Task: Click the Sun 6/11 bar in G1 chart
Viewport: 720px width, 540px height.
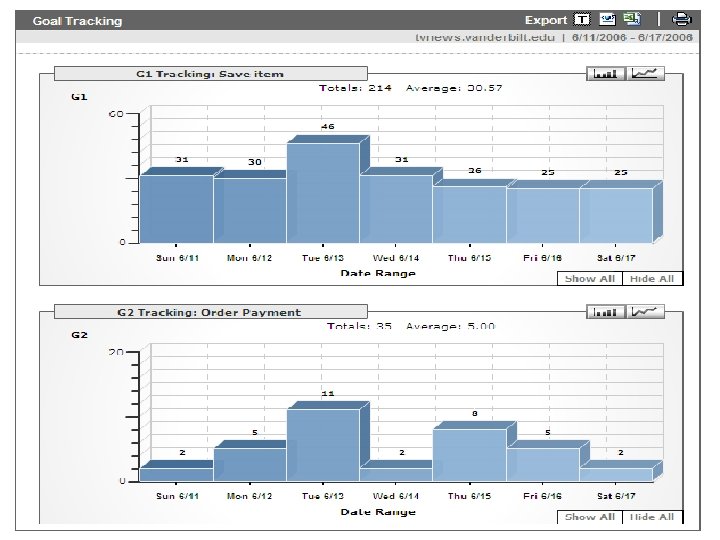Action: pos(176,209)
